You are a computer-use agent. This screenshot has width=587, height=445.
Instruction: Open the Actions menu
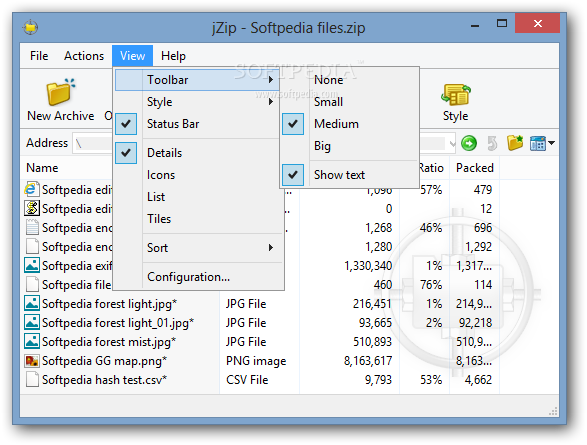pyautogui.click(x=84, y=56)
